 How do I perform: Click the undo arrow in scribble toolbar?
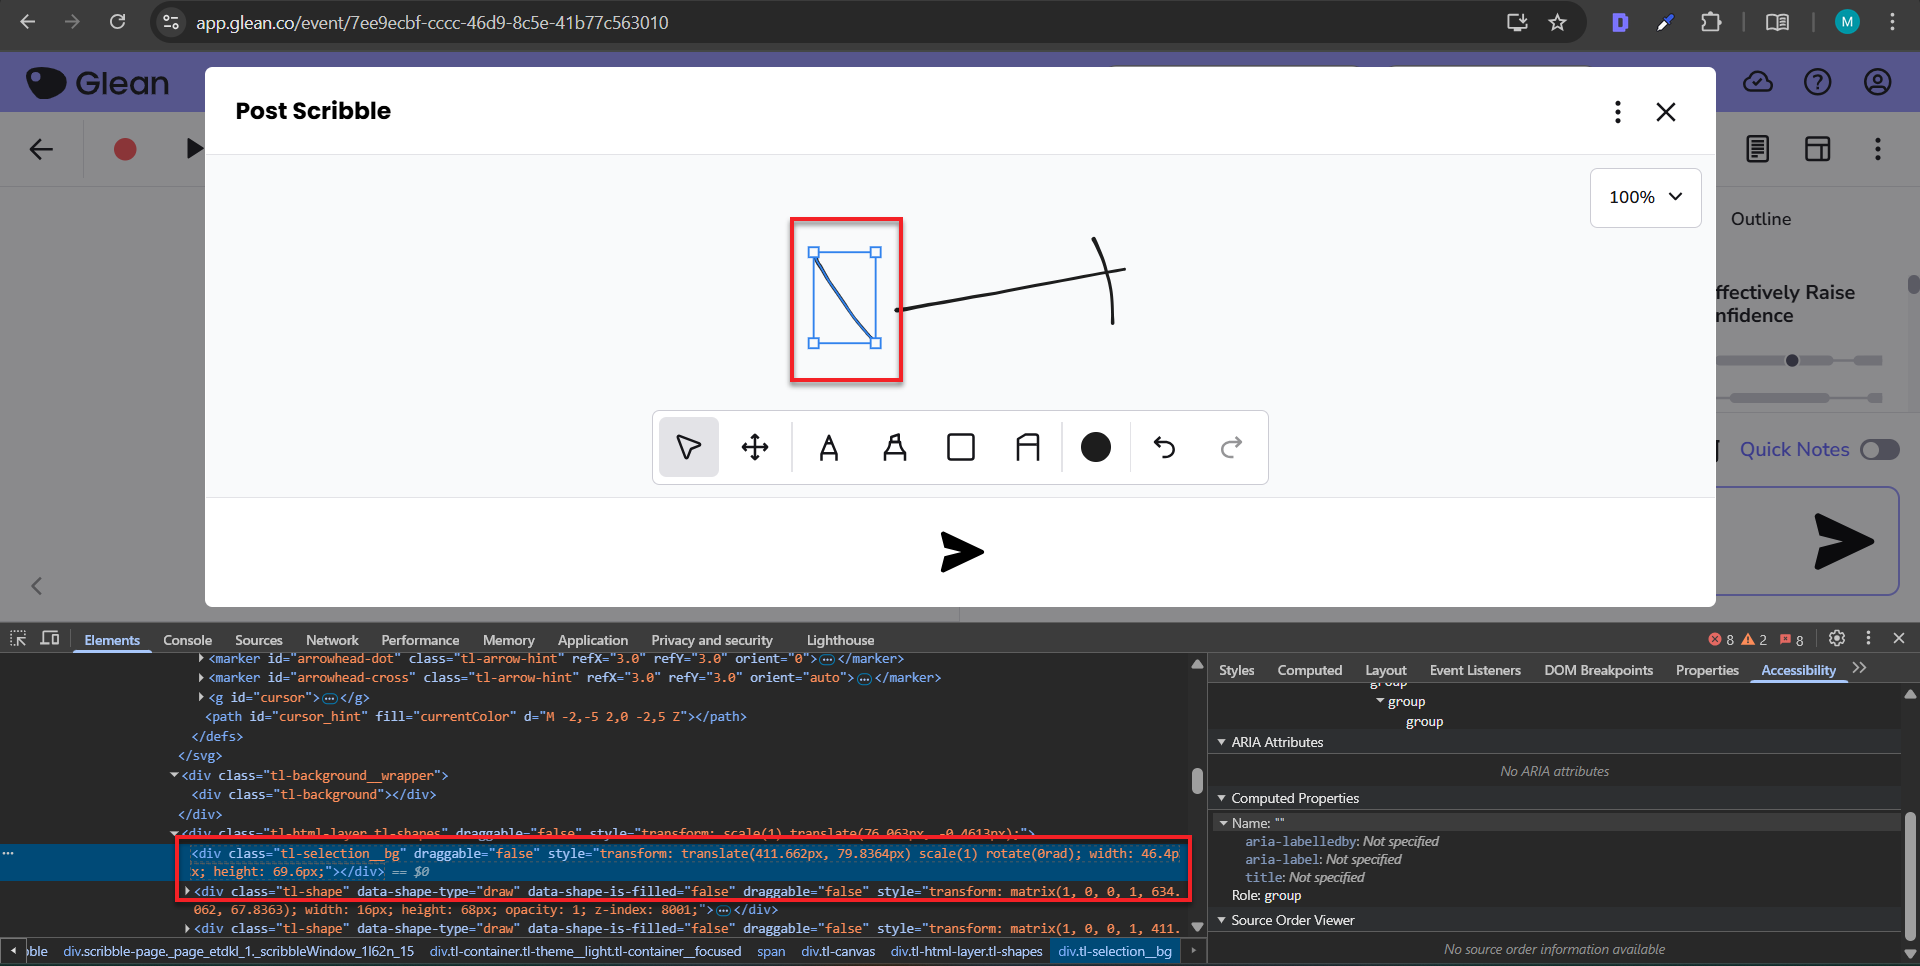coord(1164,447)
